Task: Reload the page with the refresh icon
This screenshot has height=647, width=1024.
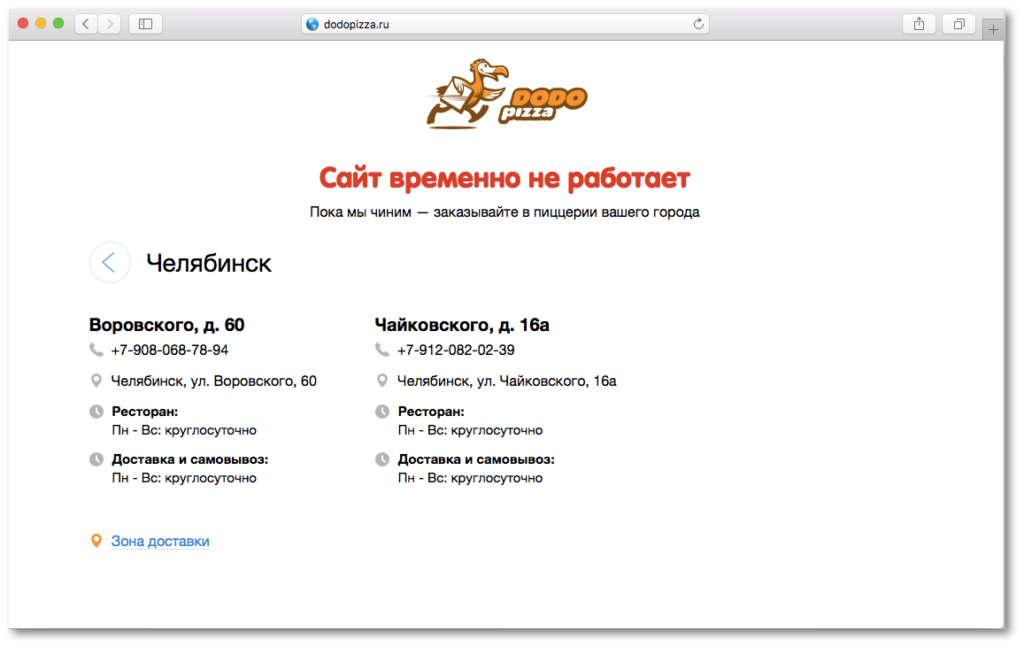Action: point(698,24)
